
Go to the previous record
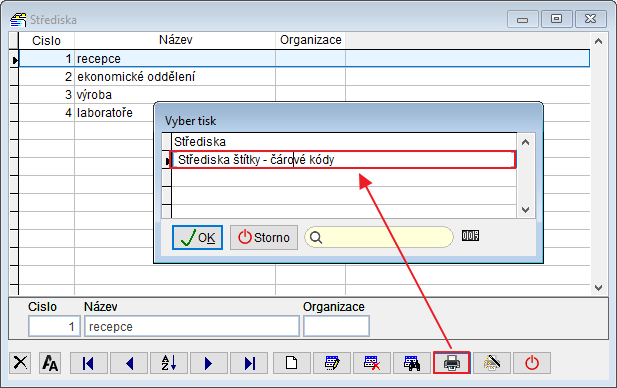click(129, 362)
